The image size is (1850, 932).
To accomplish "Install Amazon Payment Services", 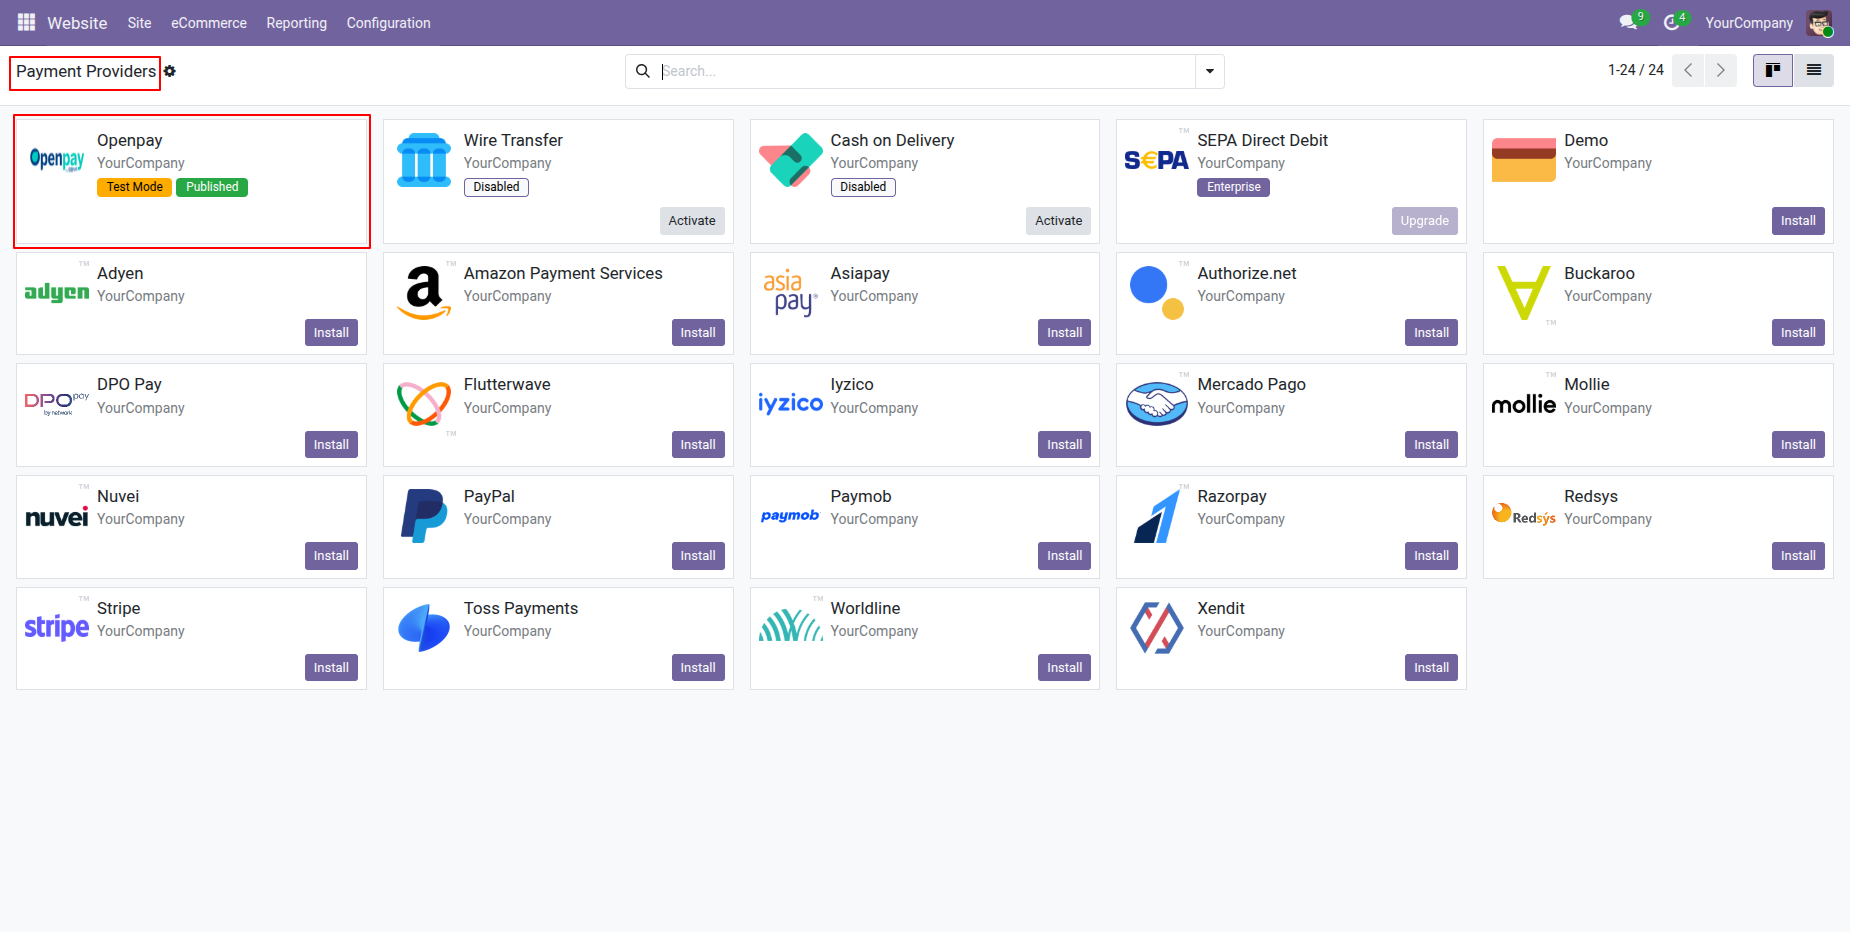I will coord(698,333).
